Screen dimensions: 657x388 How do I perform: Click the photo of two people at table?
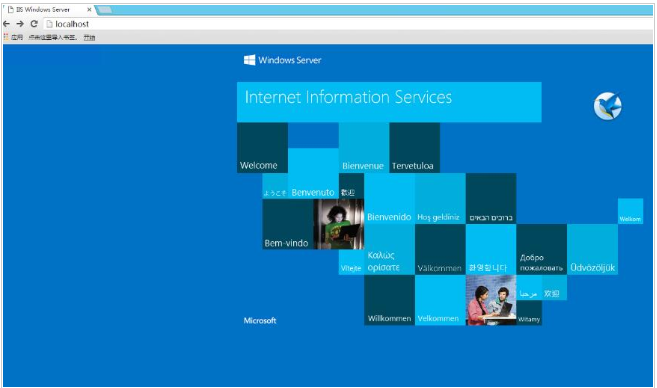click(x=491, y=300)
